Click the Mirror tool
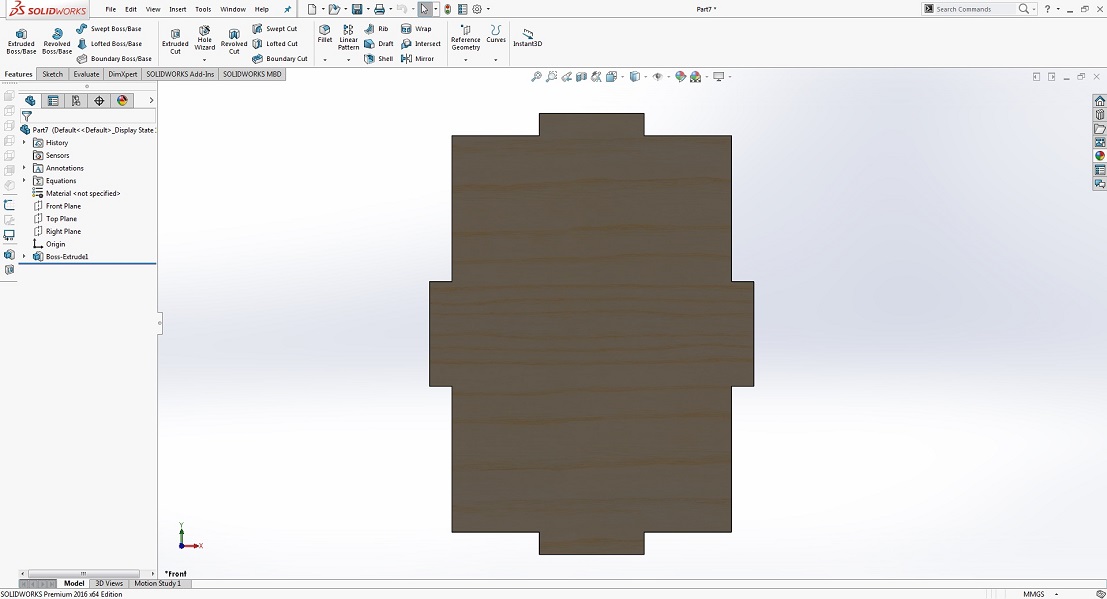The width and height of the screenshot is (1107, 599). pyautogui.click(x=417, y=59)
